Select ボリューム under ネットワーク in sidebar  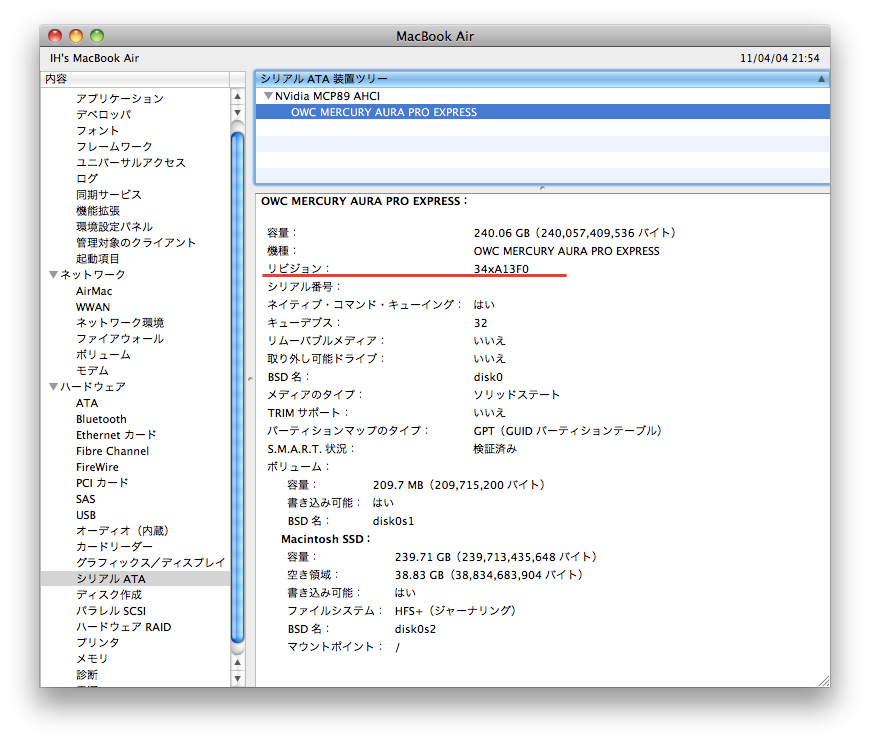tap(103, 355)
